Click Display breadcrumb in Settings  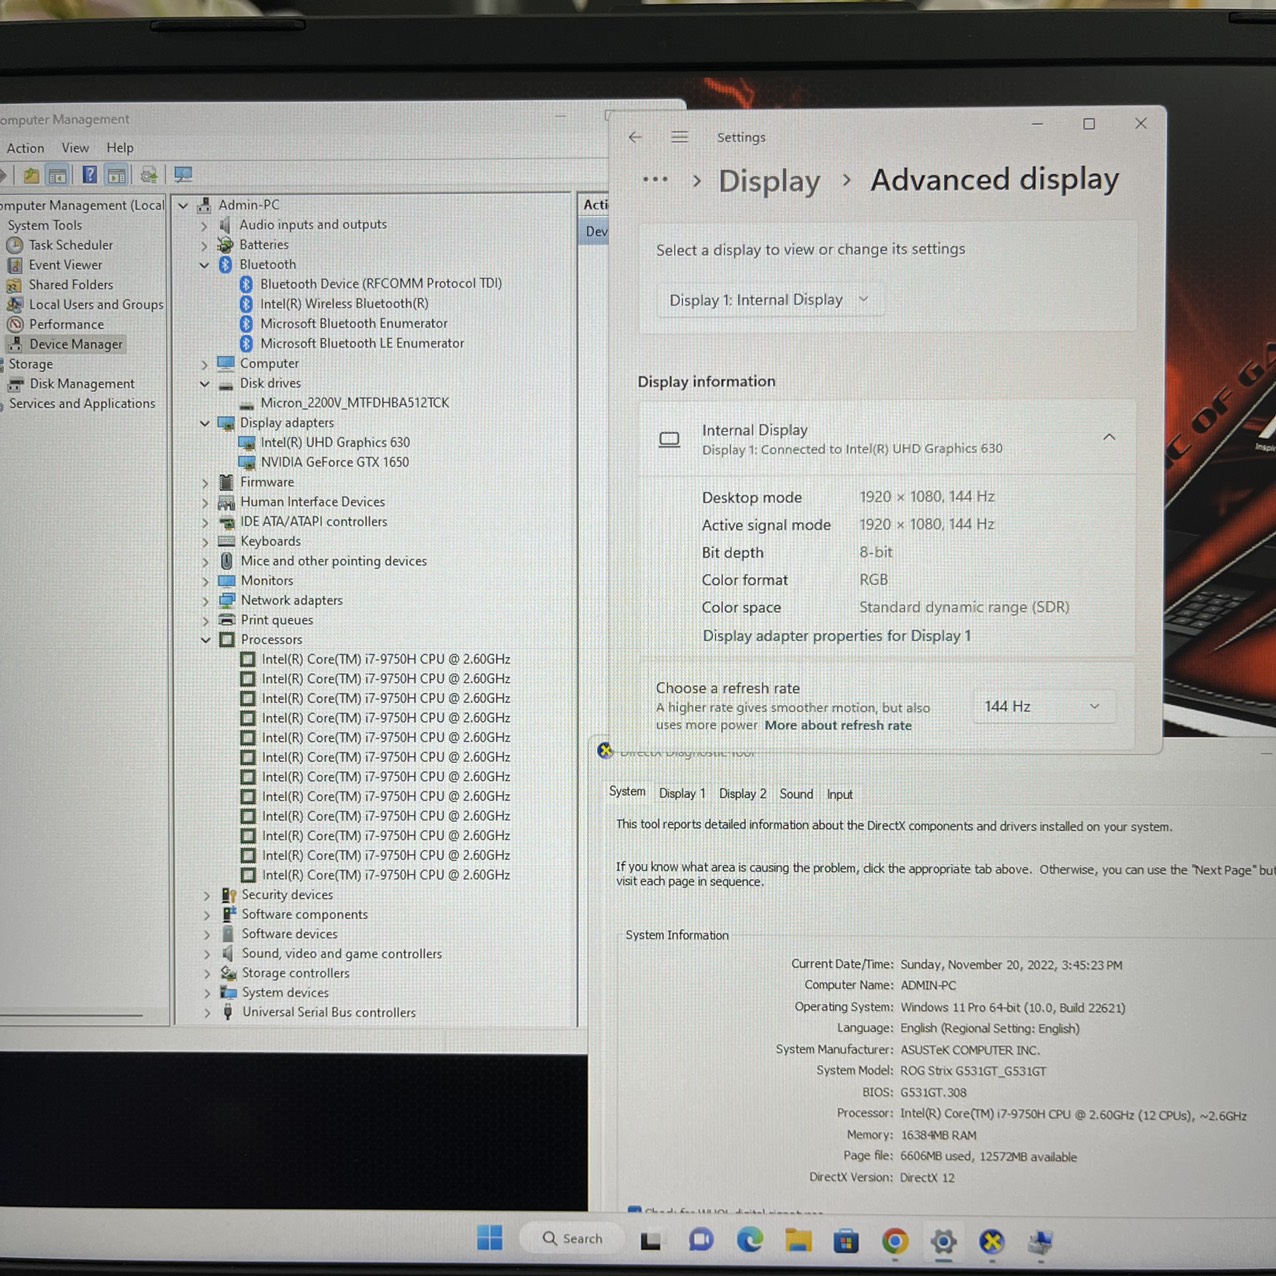769,181
